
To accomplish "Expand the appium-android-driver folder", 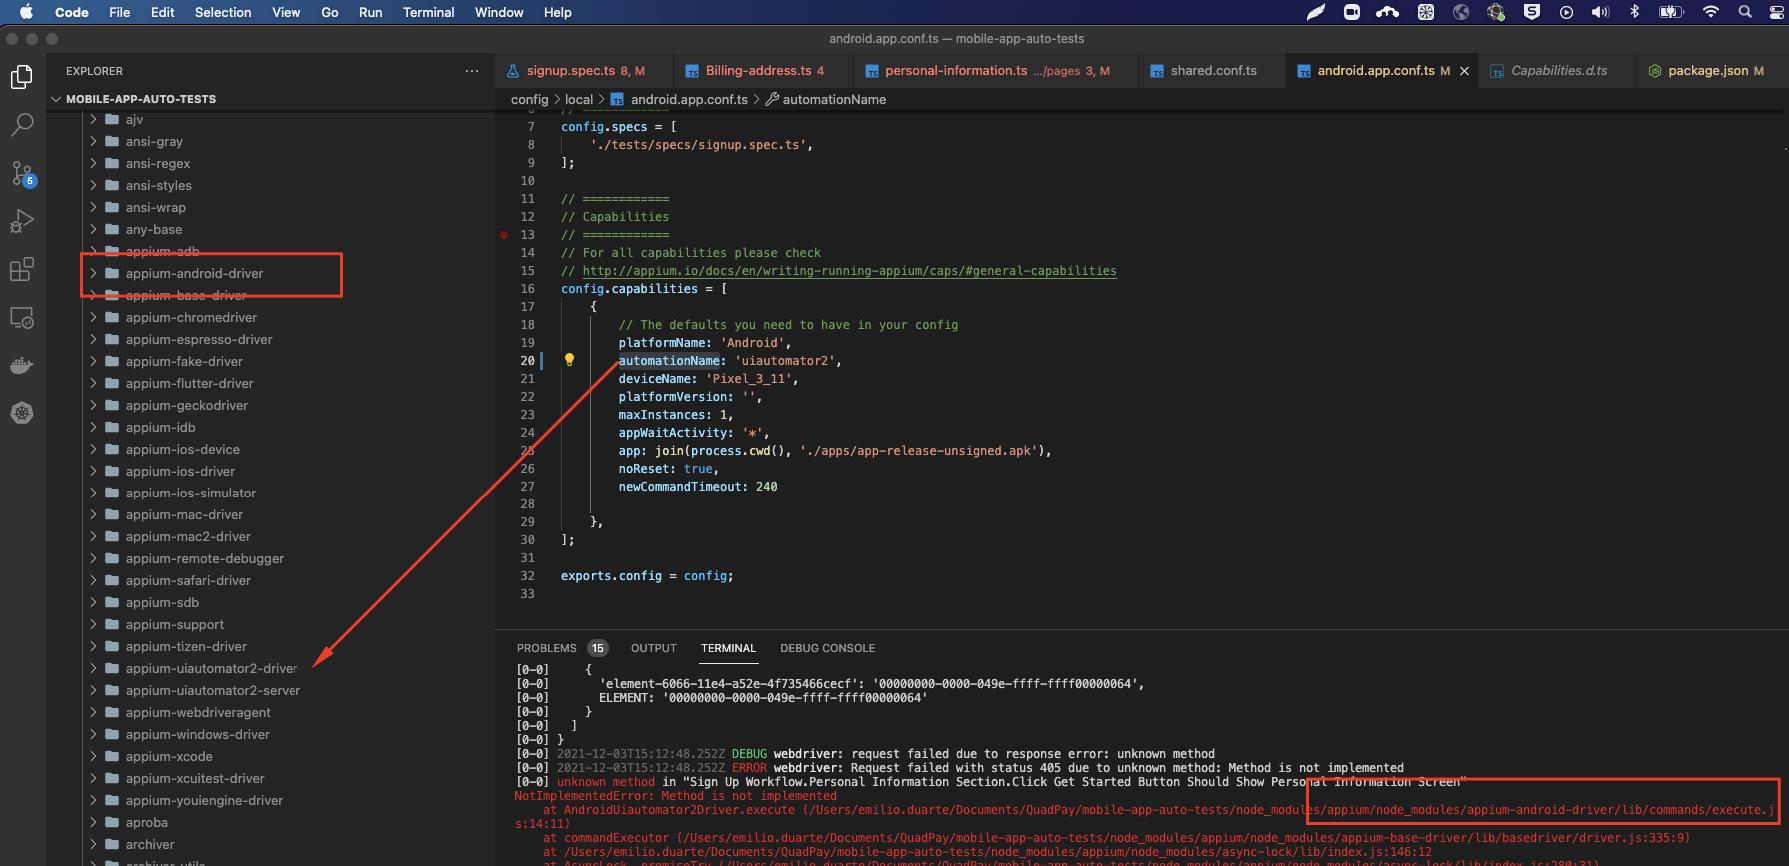I will 93,273.
